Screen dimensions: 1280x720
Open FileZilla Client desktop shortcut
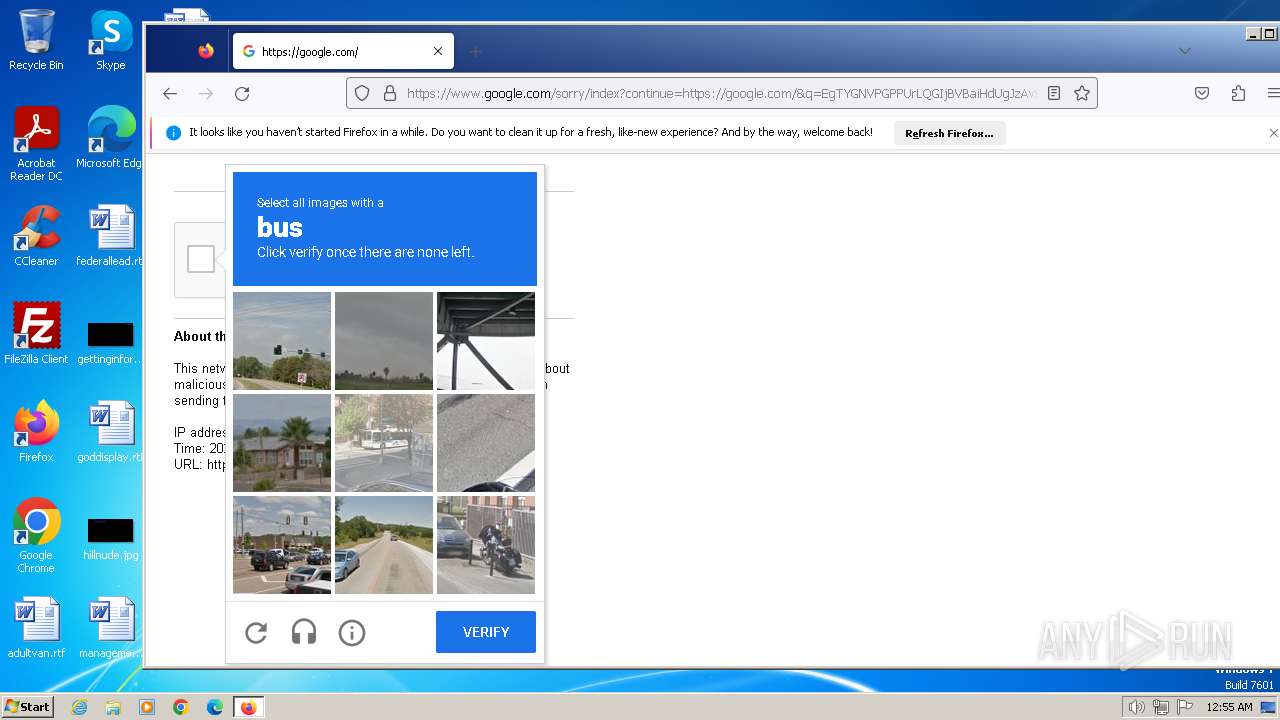tap(36, 334)
